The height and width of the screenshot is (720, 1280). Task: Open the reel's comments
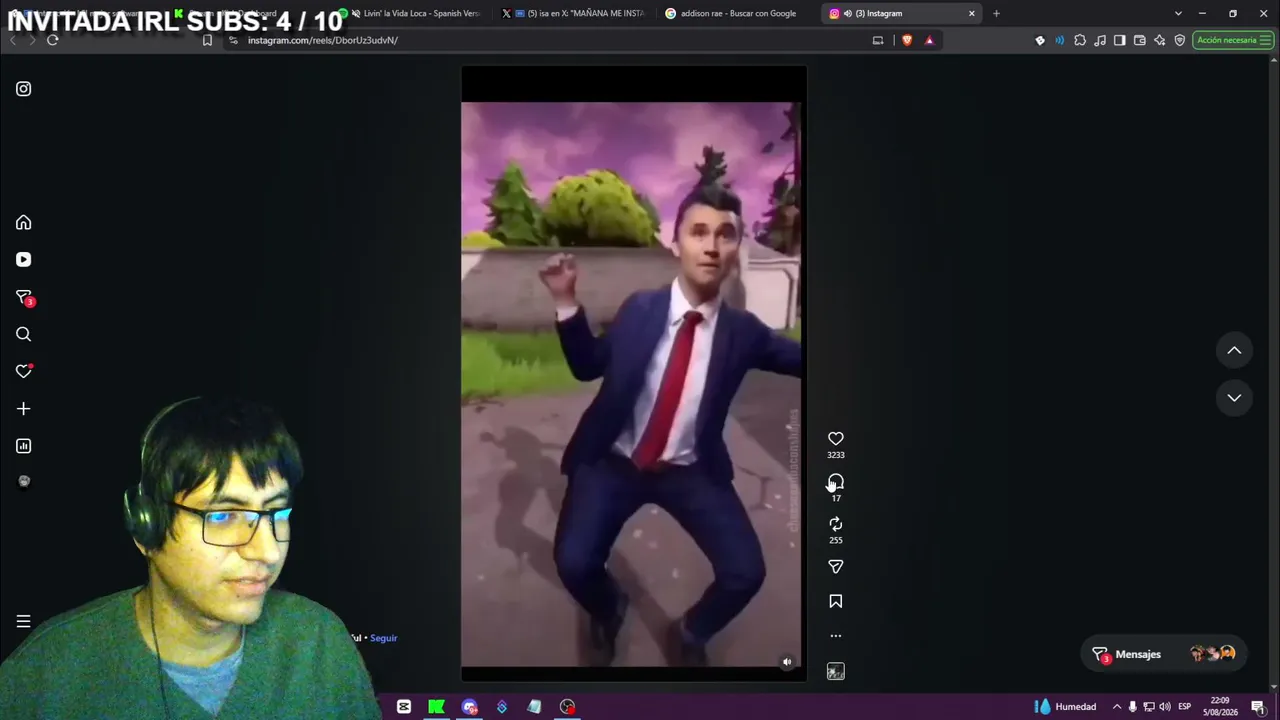pyautogui.click(x=836, y=483)
